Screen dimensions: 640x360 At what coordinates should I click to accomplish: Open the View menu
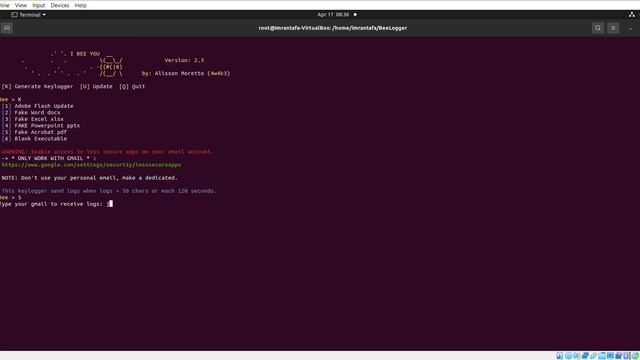pyautogui.click(x=20, y=5)
